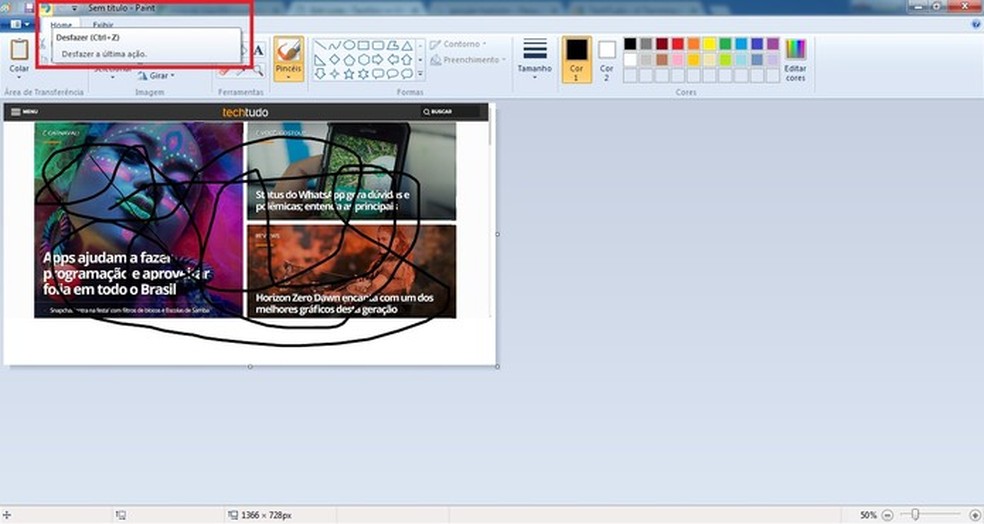Viewport: 984px width, 524px height.
Task: Expand the full shapes gallery
Action: [x=420, y=74]
